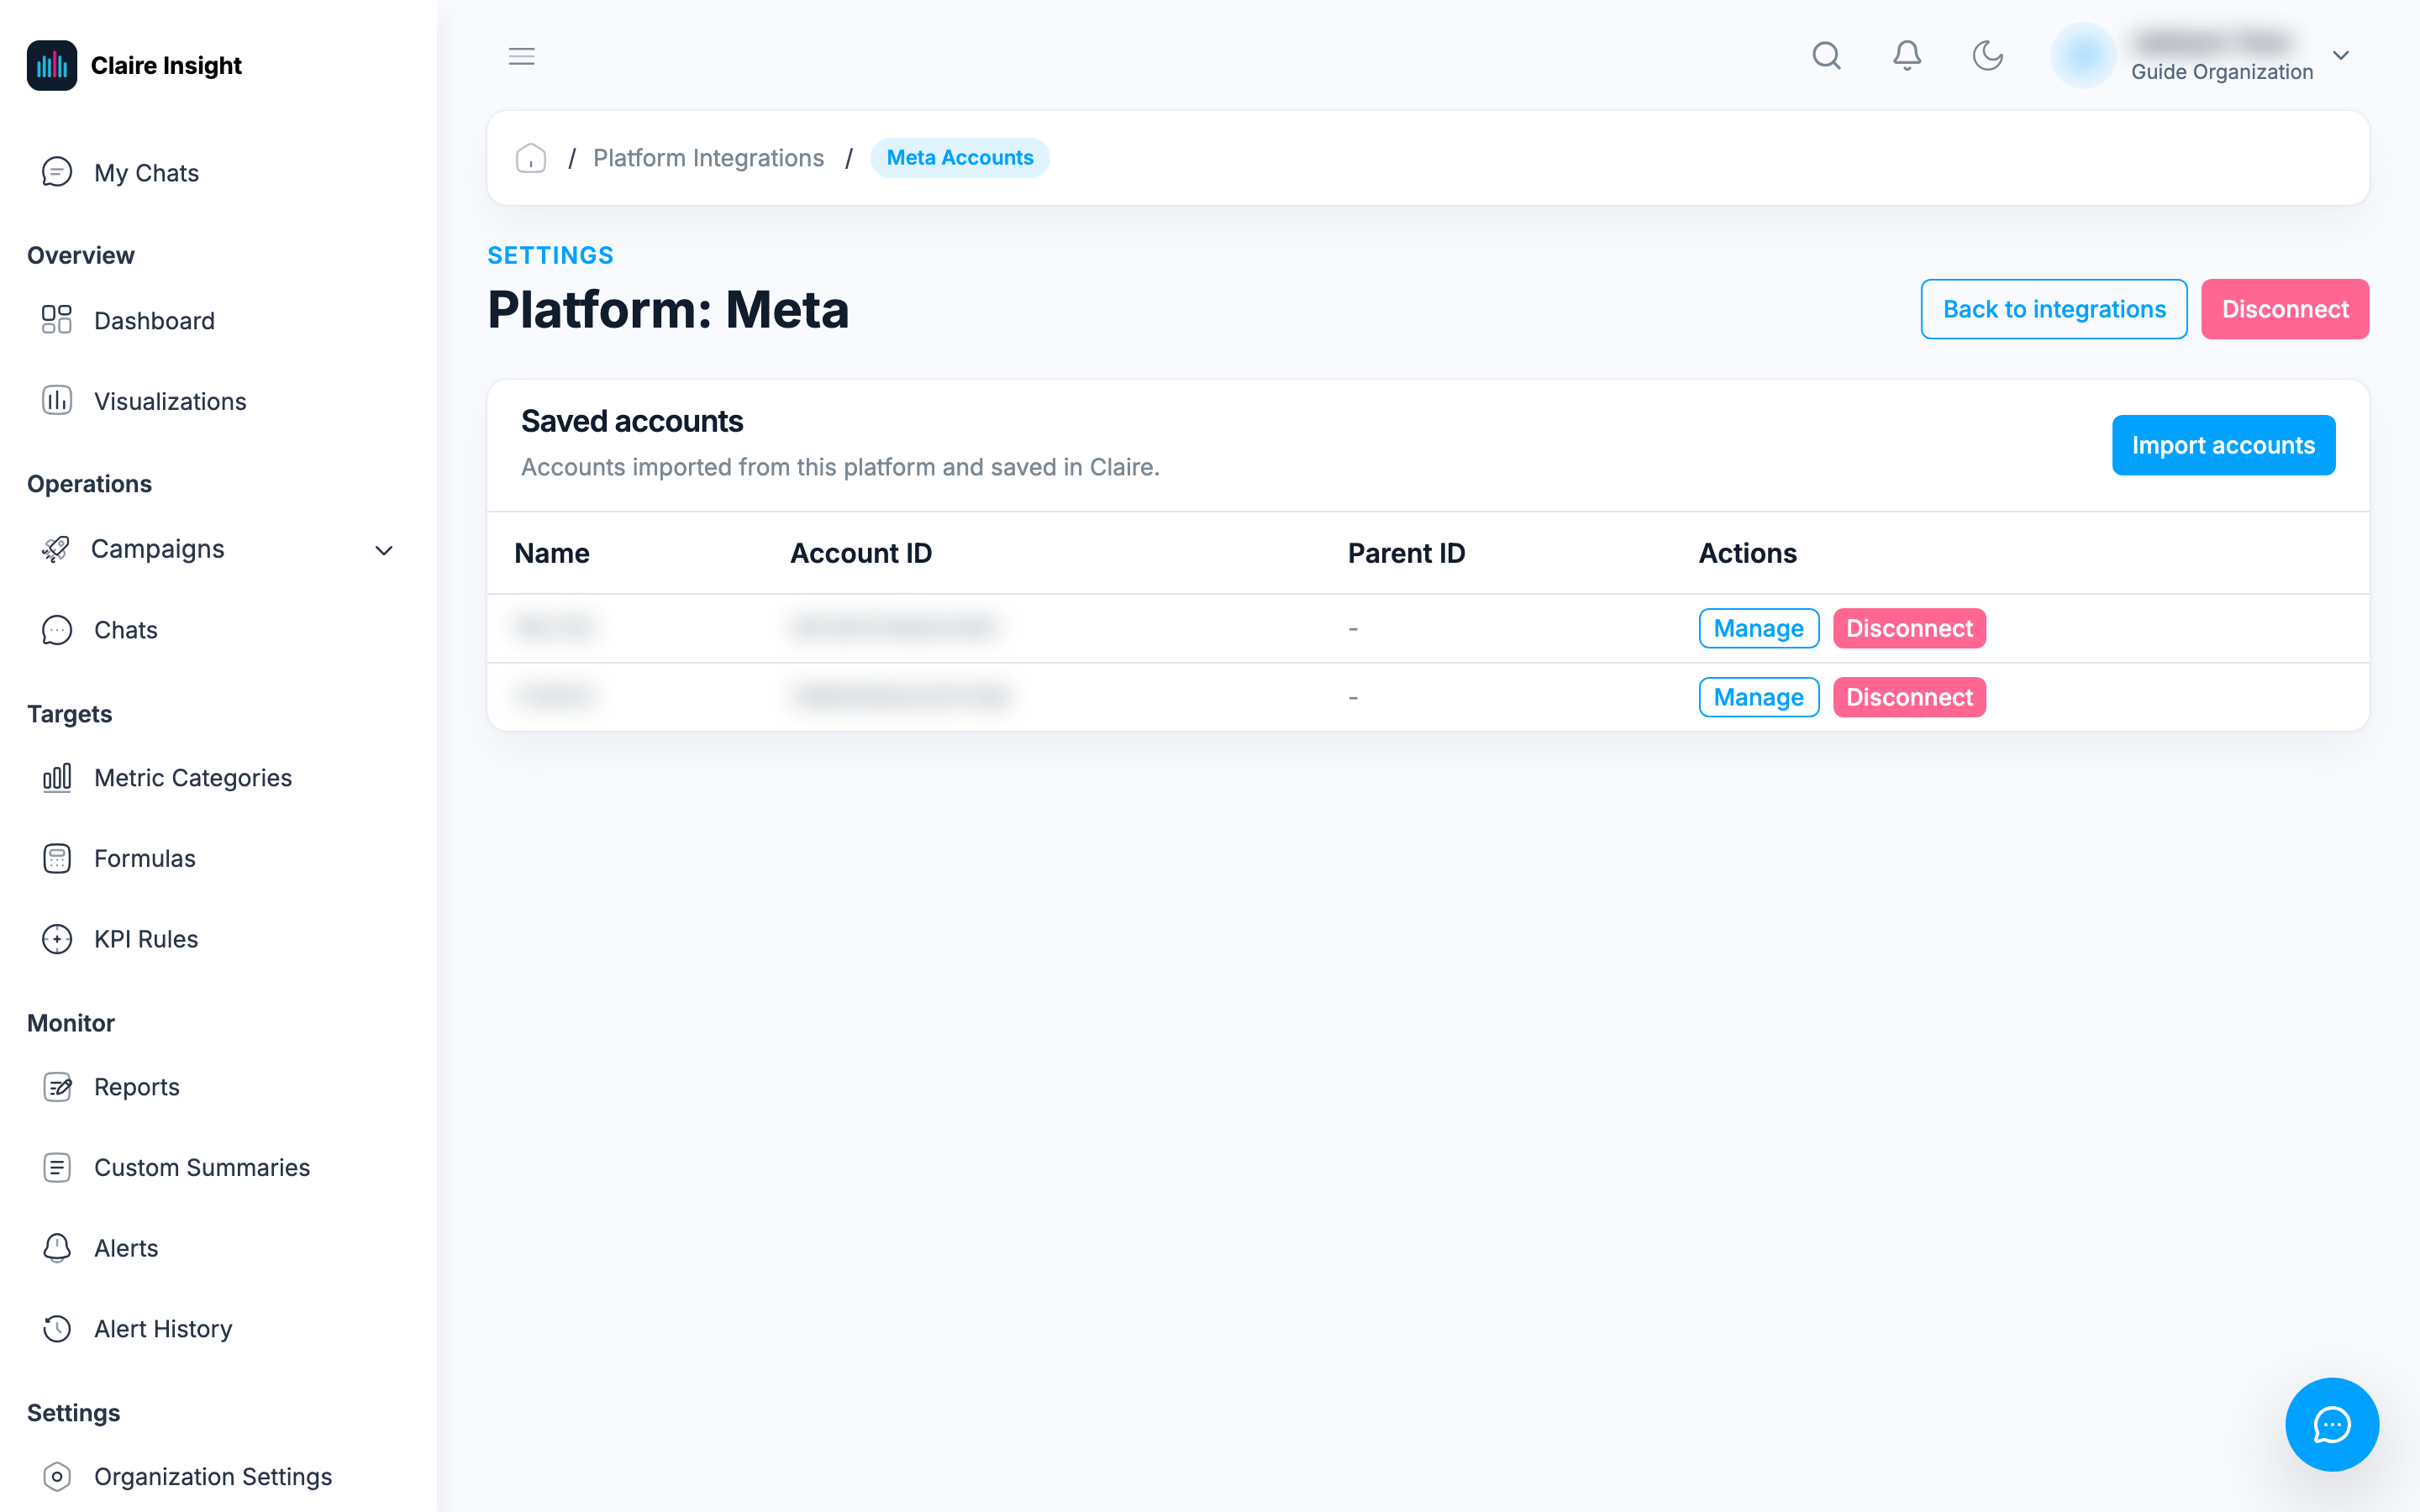Collapse sidebar with hamburger menu icon
This screenshot has width=2420, height=1512.
click(x=521, y=56)
